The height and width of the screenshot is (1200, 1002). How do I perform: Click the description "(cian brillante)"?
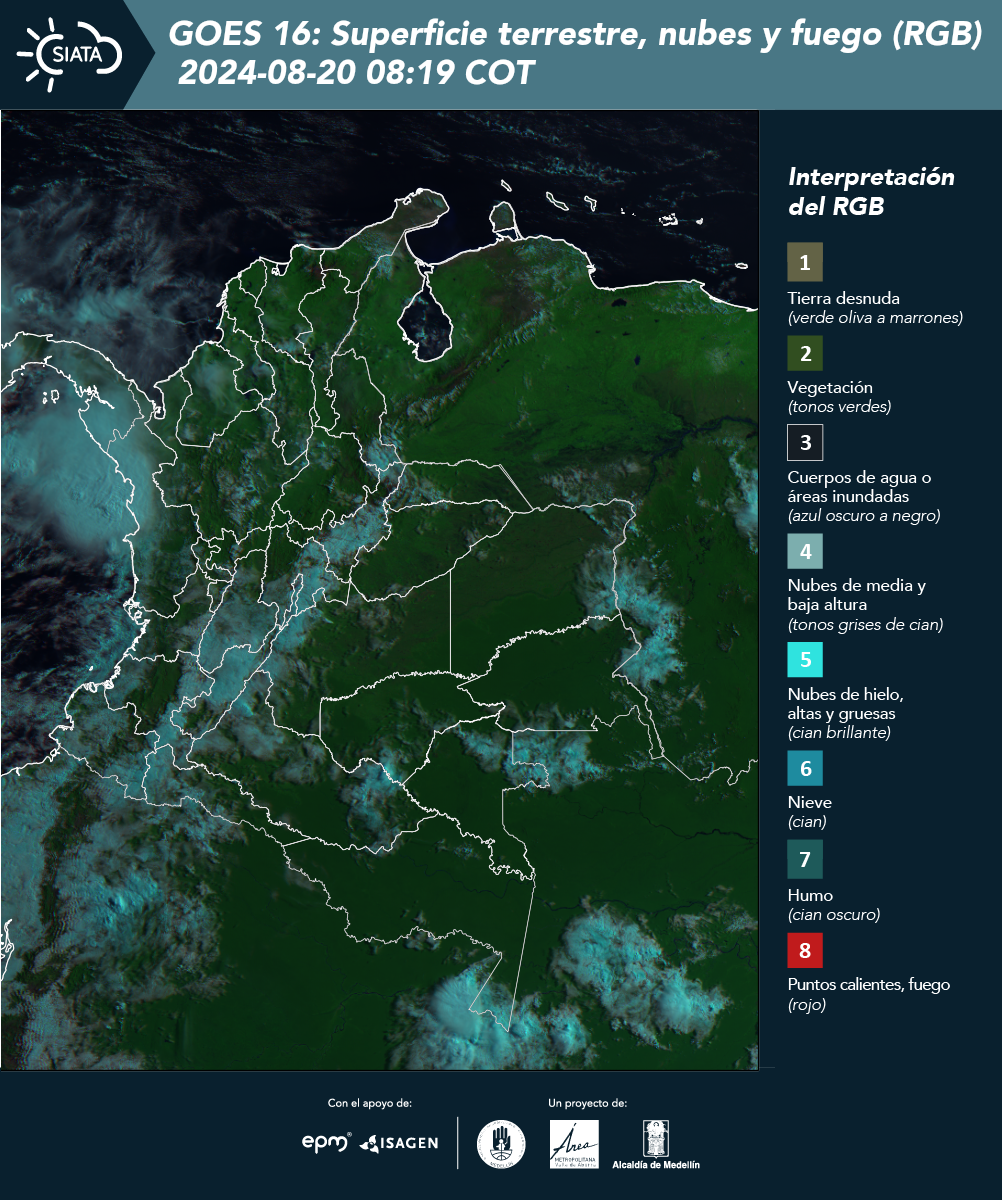point(839,733)
